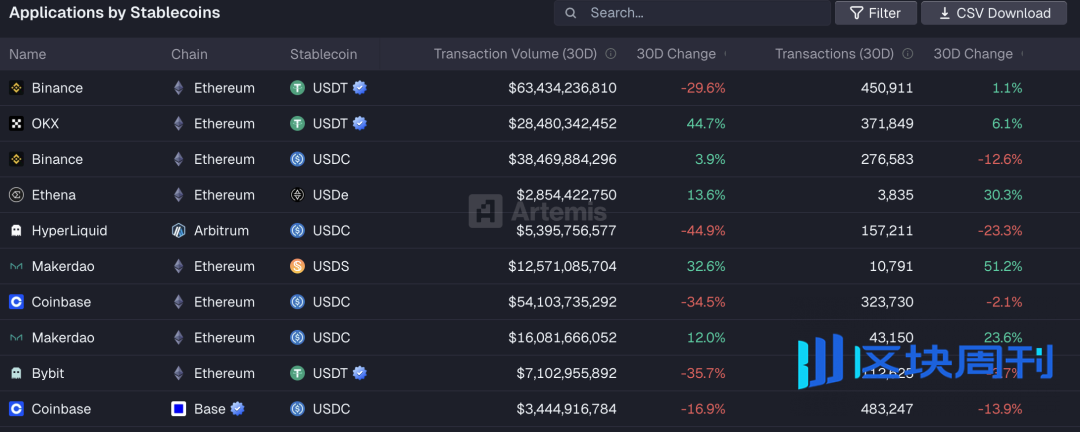1080x432 pixels.
Task: Click the verified badge next to Base
Action: coord(238,408)
